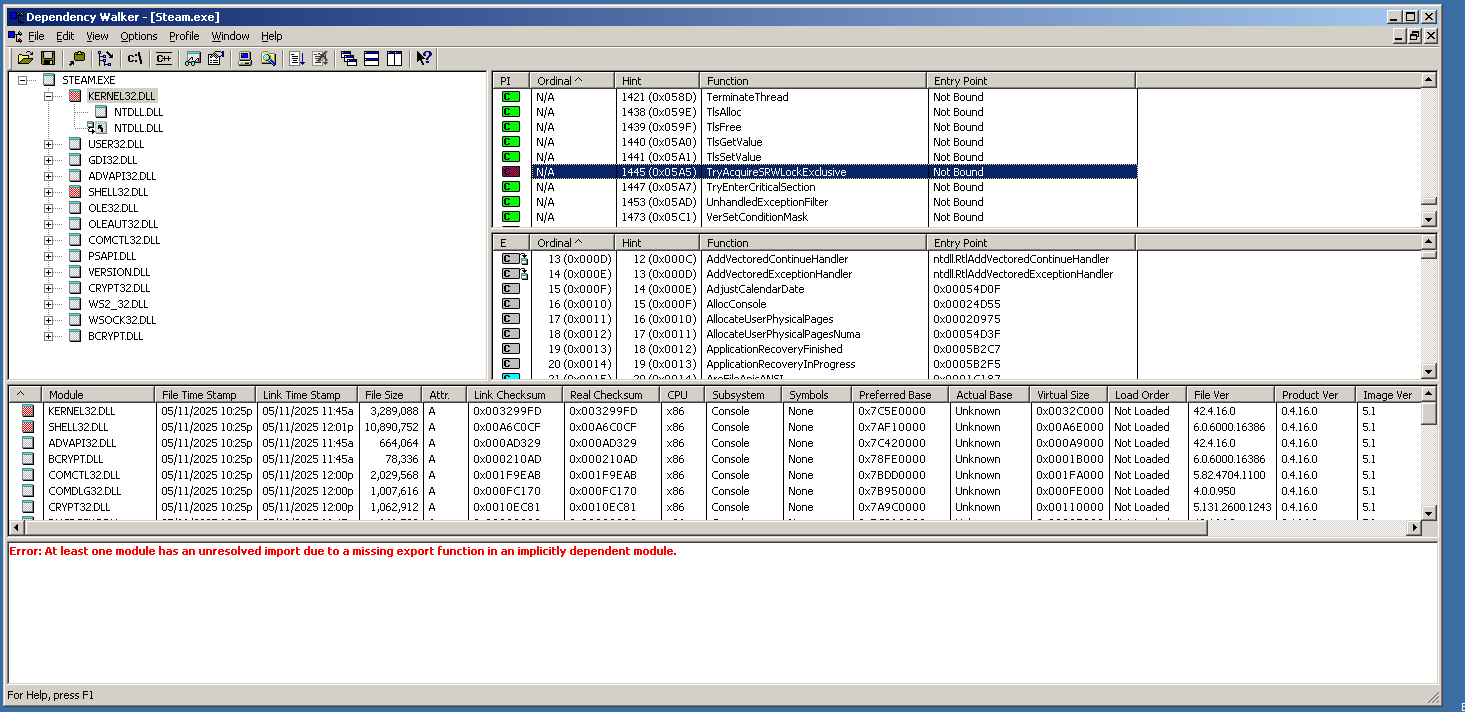Open the Edit menu
This screenshot has height=712, width=1465.
[65, 36]
